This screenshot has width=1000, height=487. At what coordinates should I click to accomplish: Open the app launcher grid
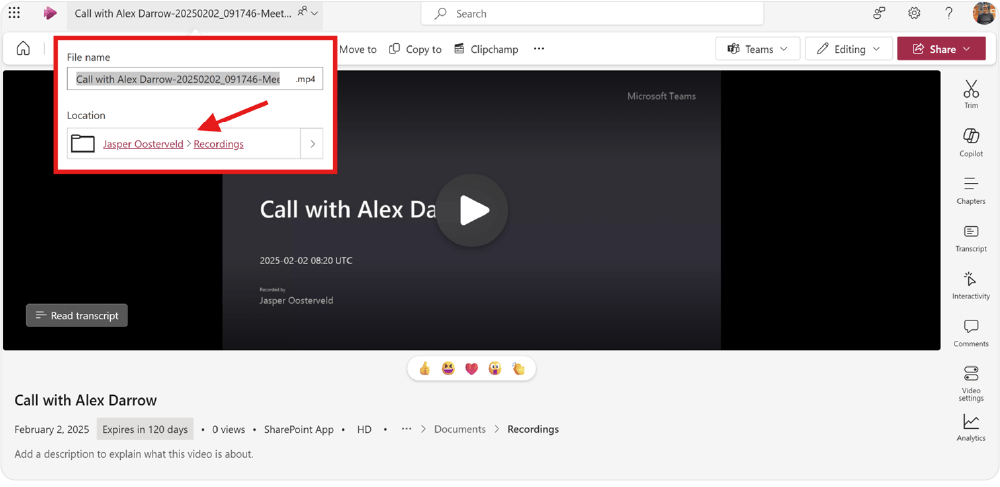click(14, 13)
